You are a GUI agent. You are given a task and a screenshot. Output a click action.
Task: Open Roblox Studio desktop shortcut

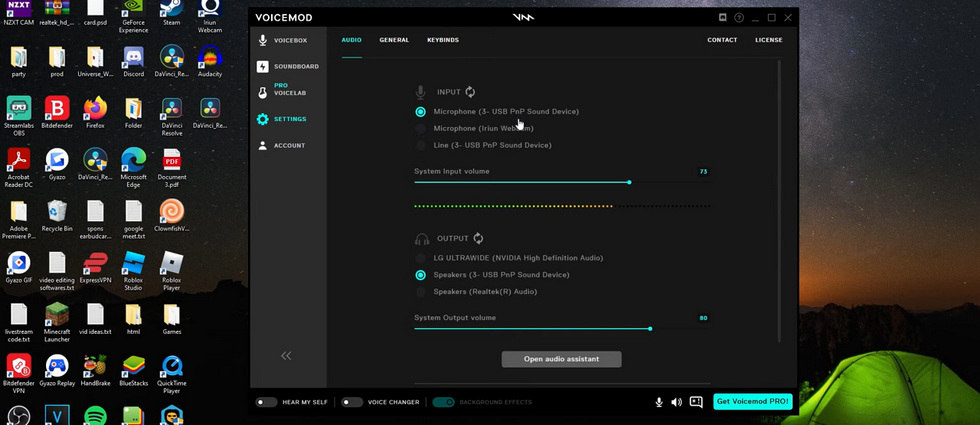click(133, 271)
